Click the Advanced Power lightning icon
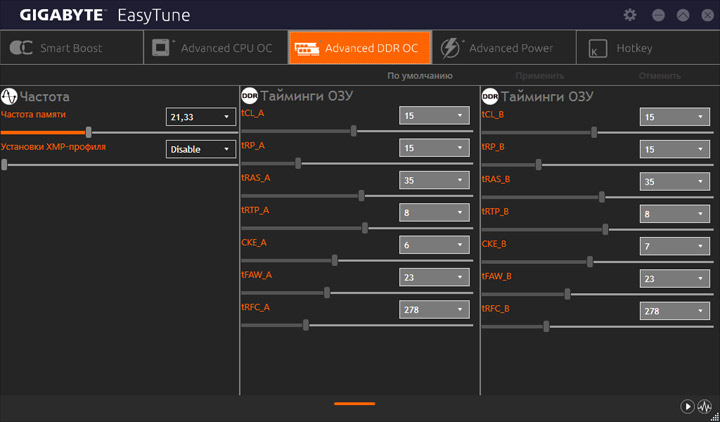720x422 pixels. [450, 48]
